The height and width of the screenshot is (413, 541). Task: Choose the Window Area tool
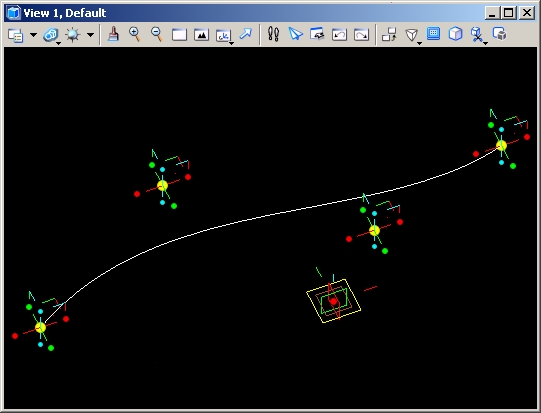click(x=179, y=35)
